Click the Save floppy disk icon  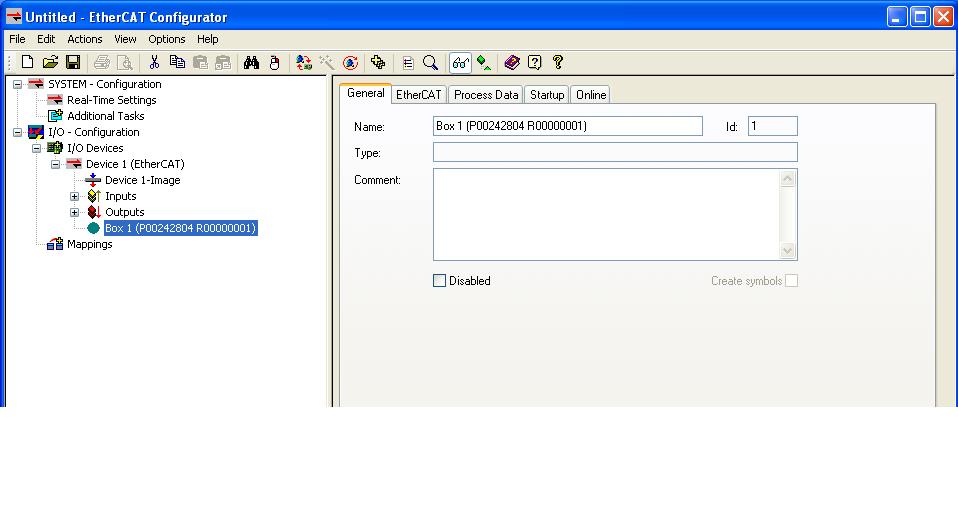[73, 62]
